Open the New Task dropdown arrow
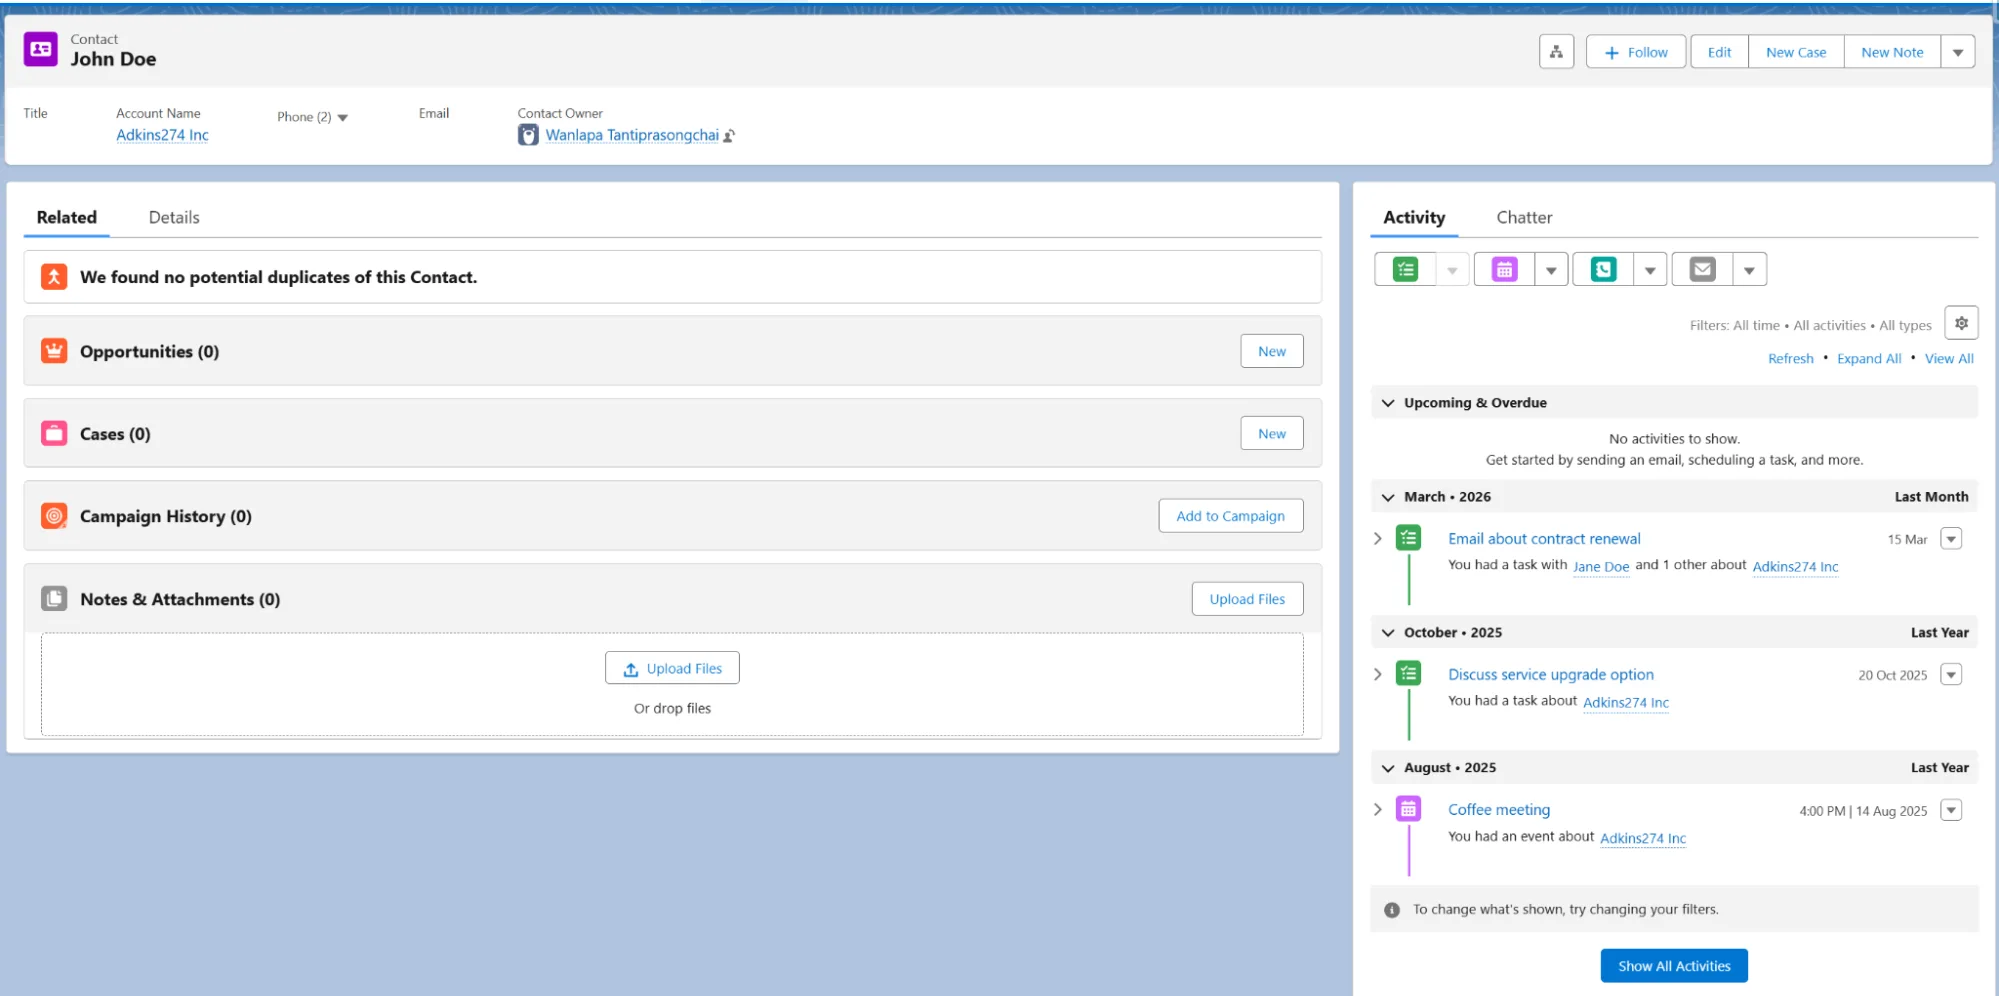Viewport: 1999px width, 996px height. click(x=1452, y=270)
